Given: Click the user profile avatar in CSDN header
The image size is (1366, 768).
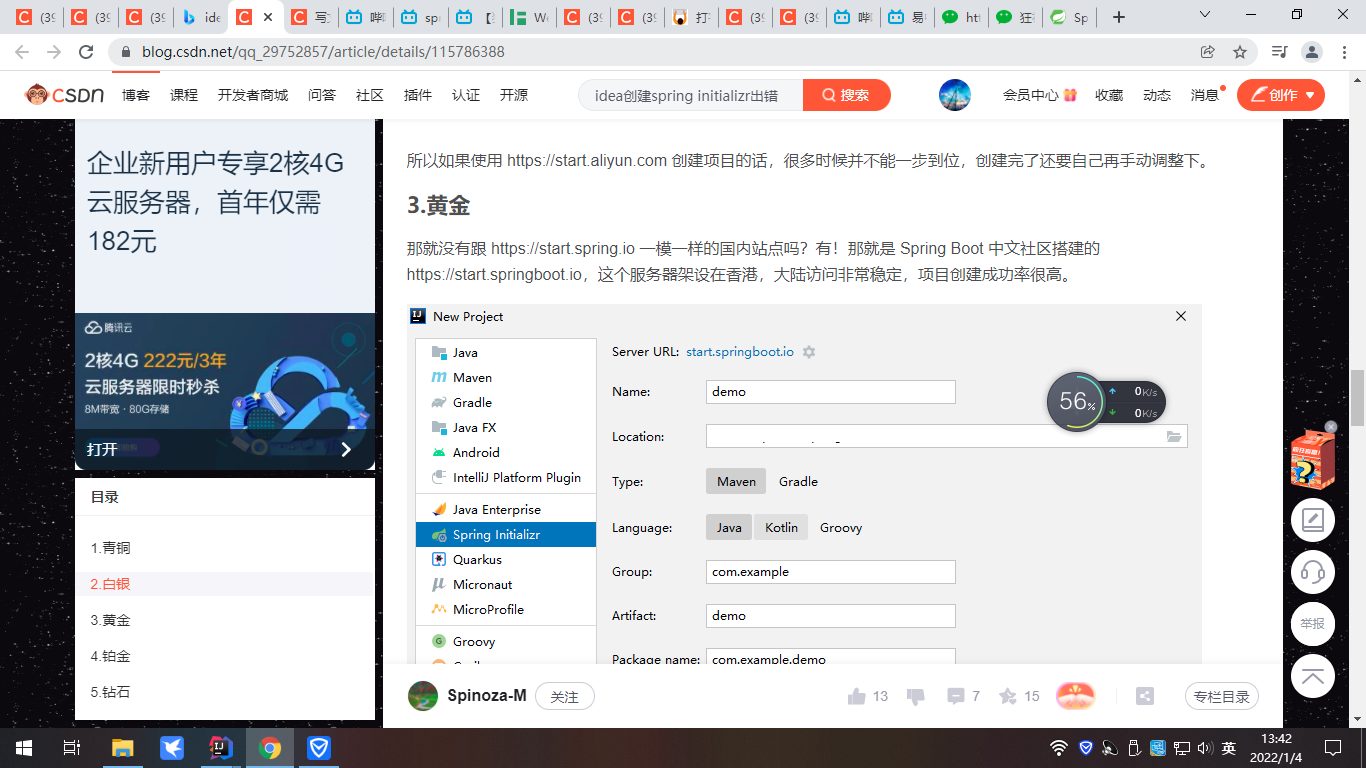Looking at the screenshot, I should (x=955, y=95).
